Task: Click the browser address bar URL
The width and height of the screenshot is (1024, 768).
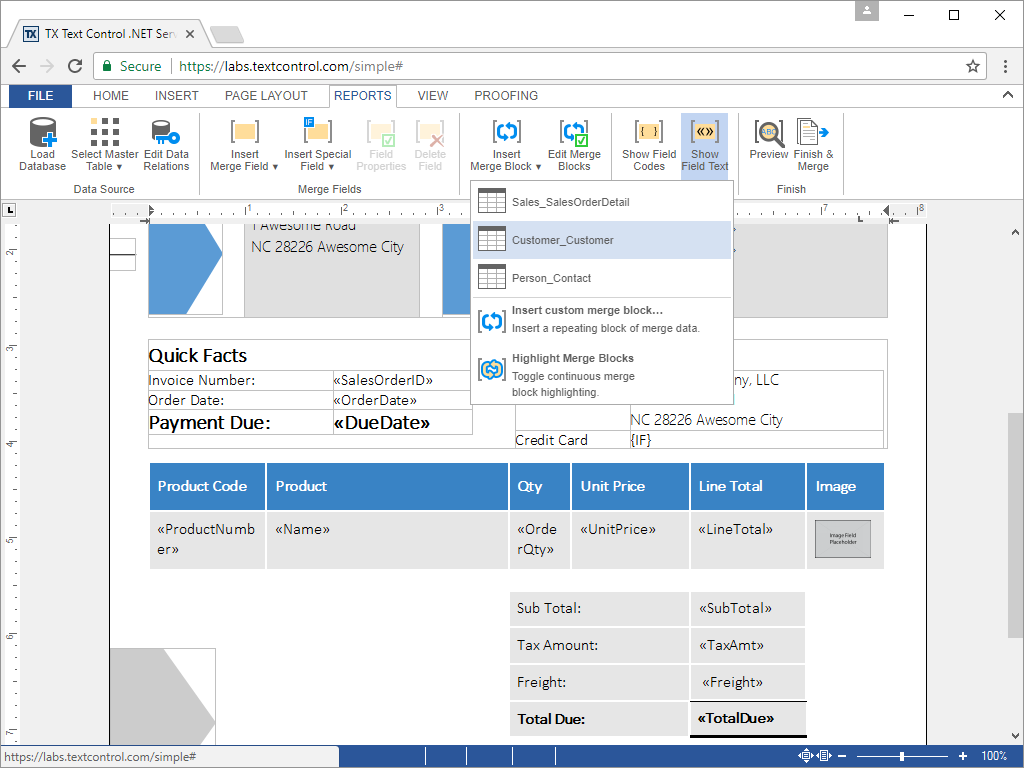Action: [290, 66]
